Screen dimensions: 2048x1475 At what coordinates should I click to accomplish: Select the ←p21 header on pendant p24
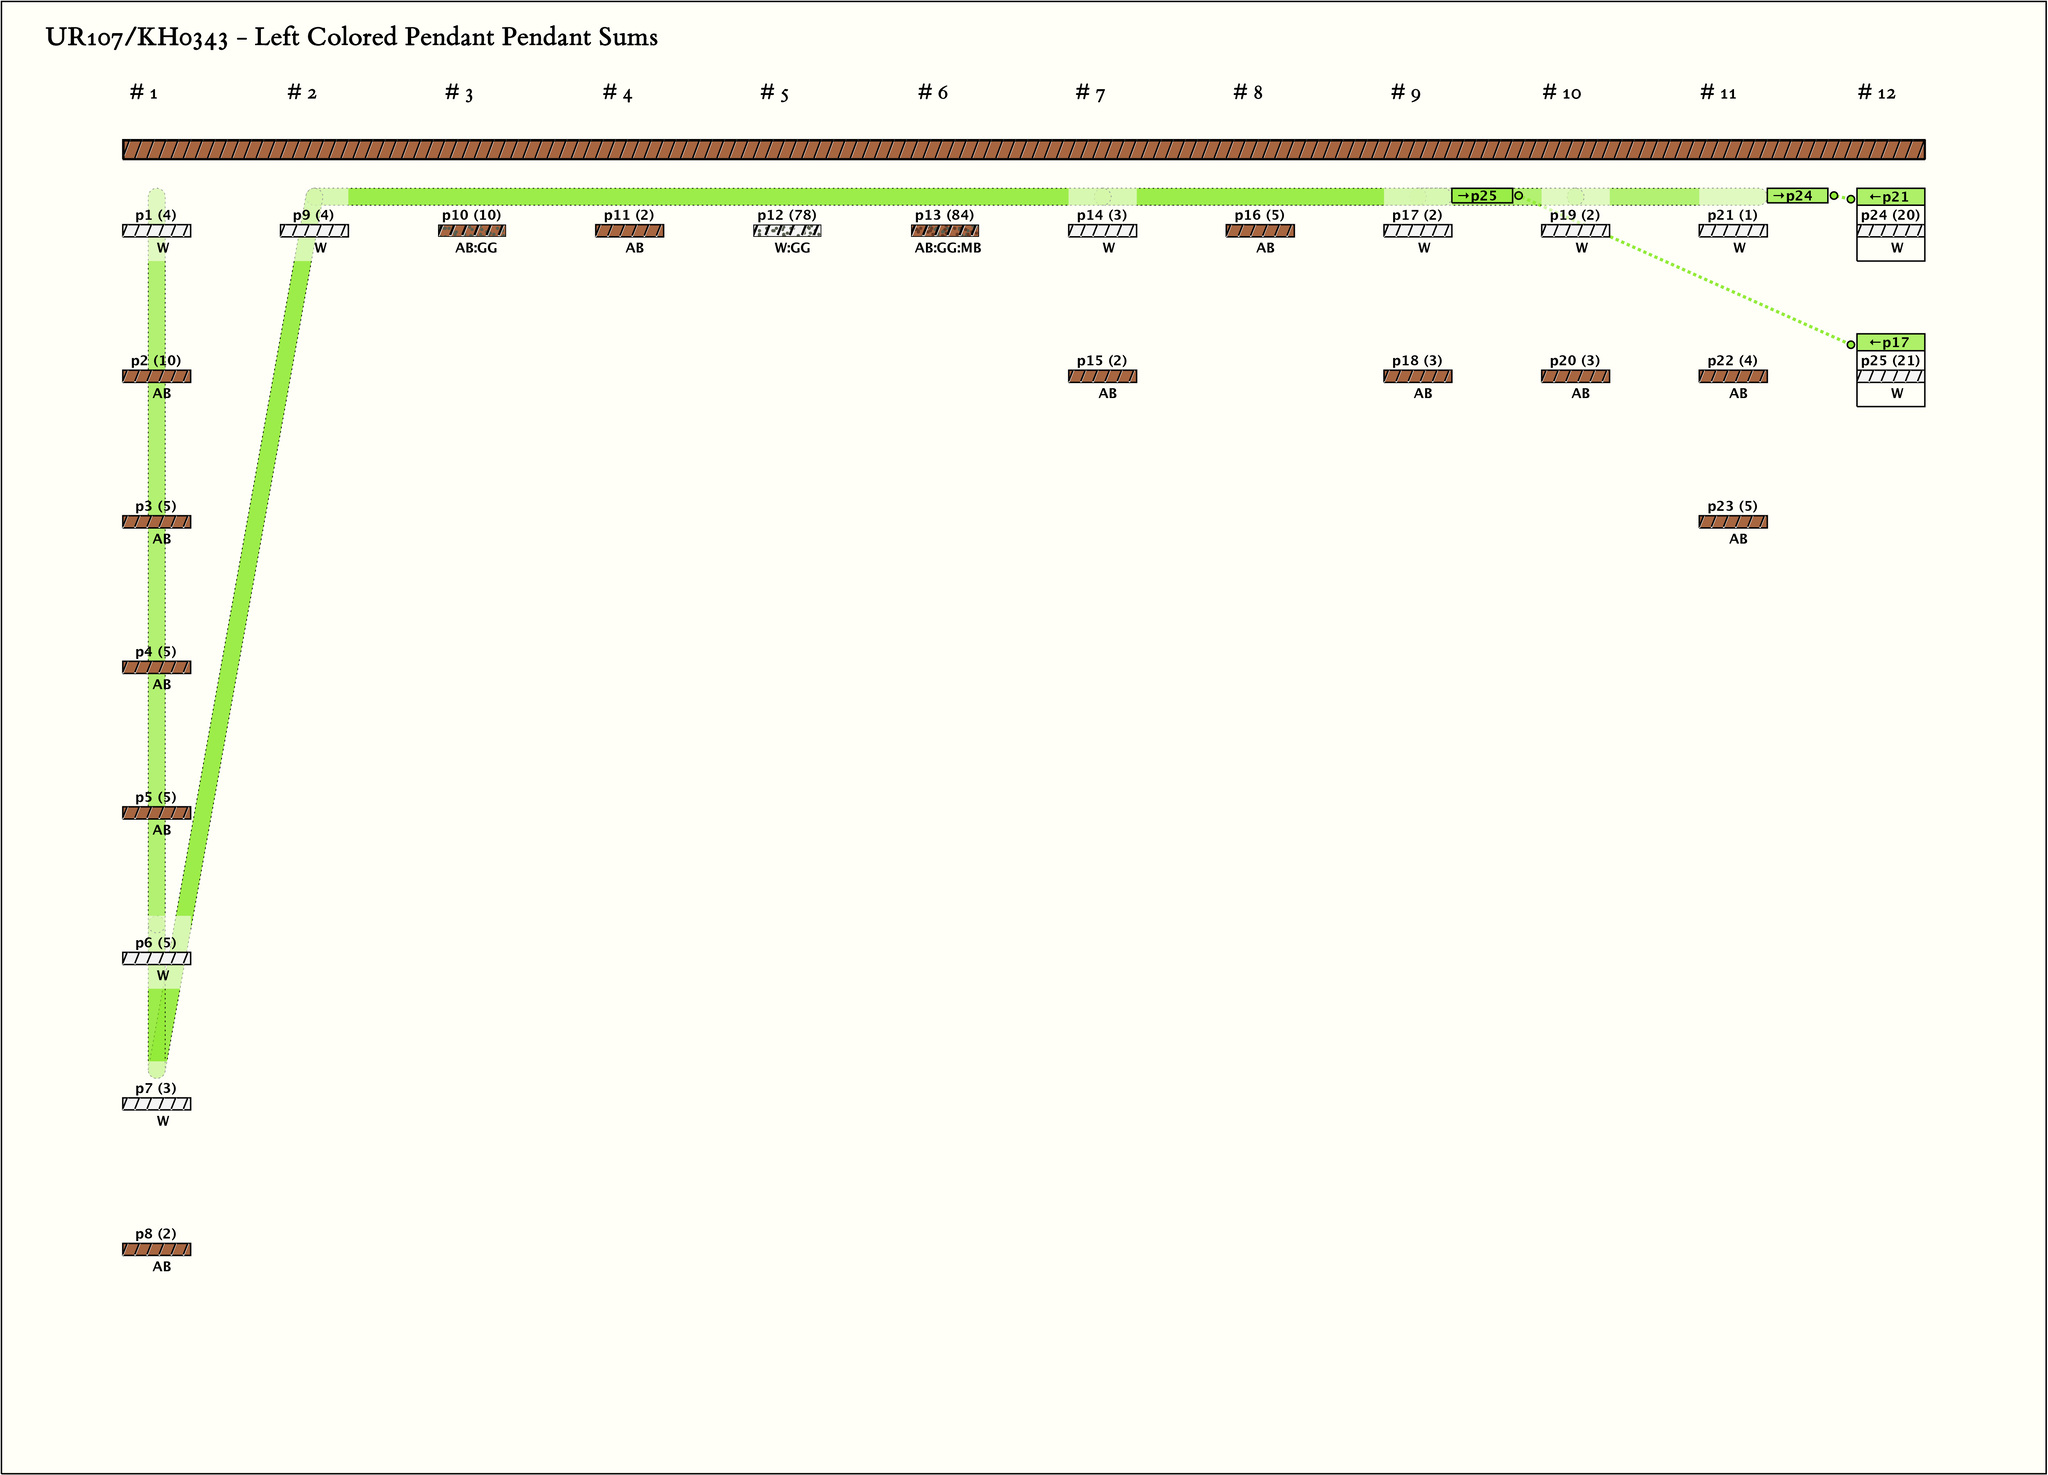tap(1890, 197)
